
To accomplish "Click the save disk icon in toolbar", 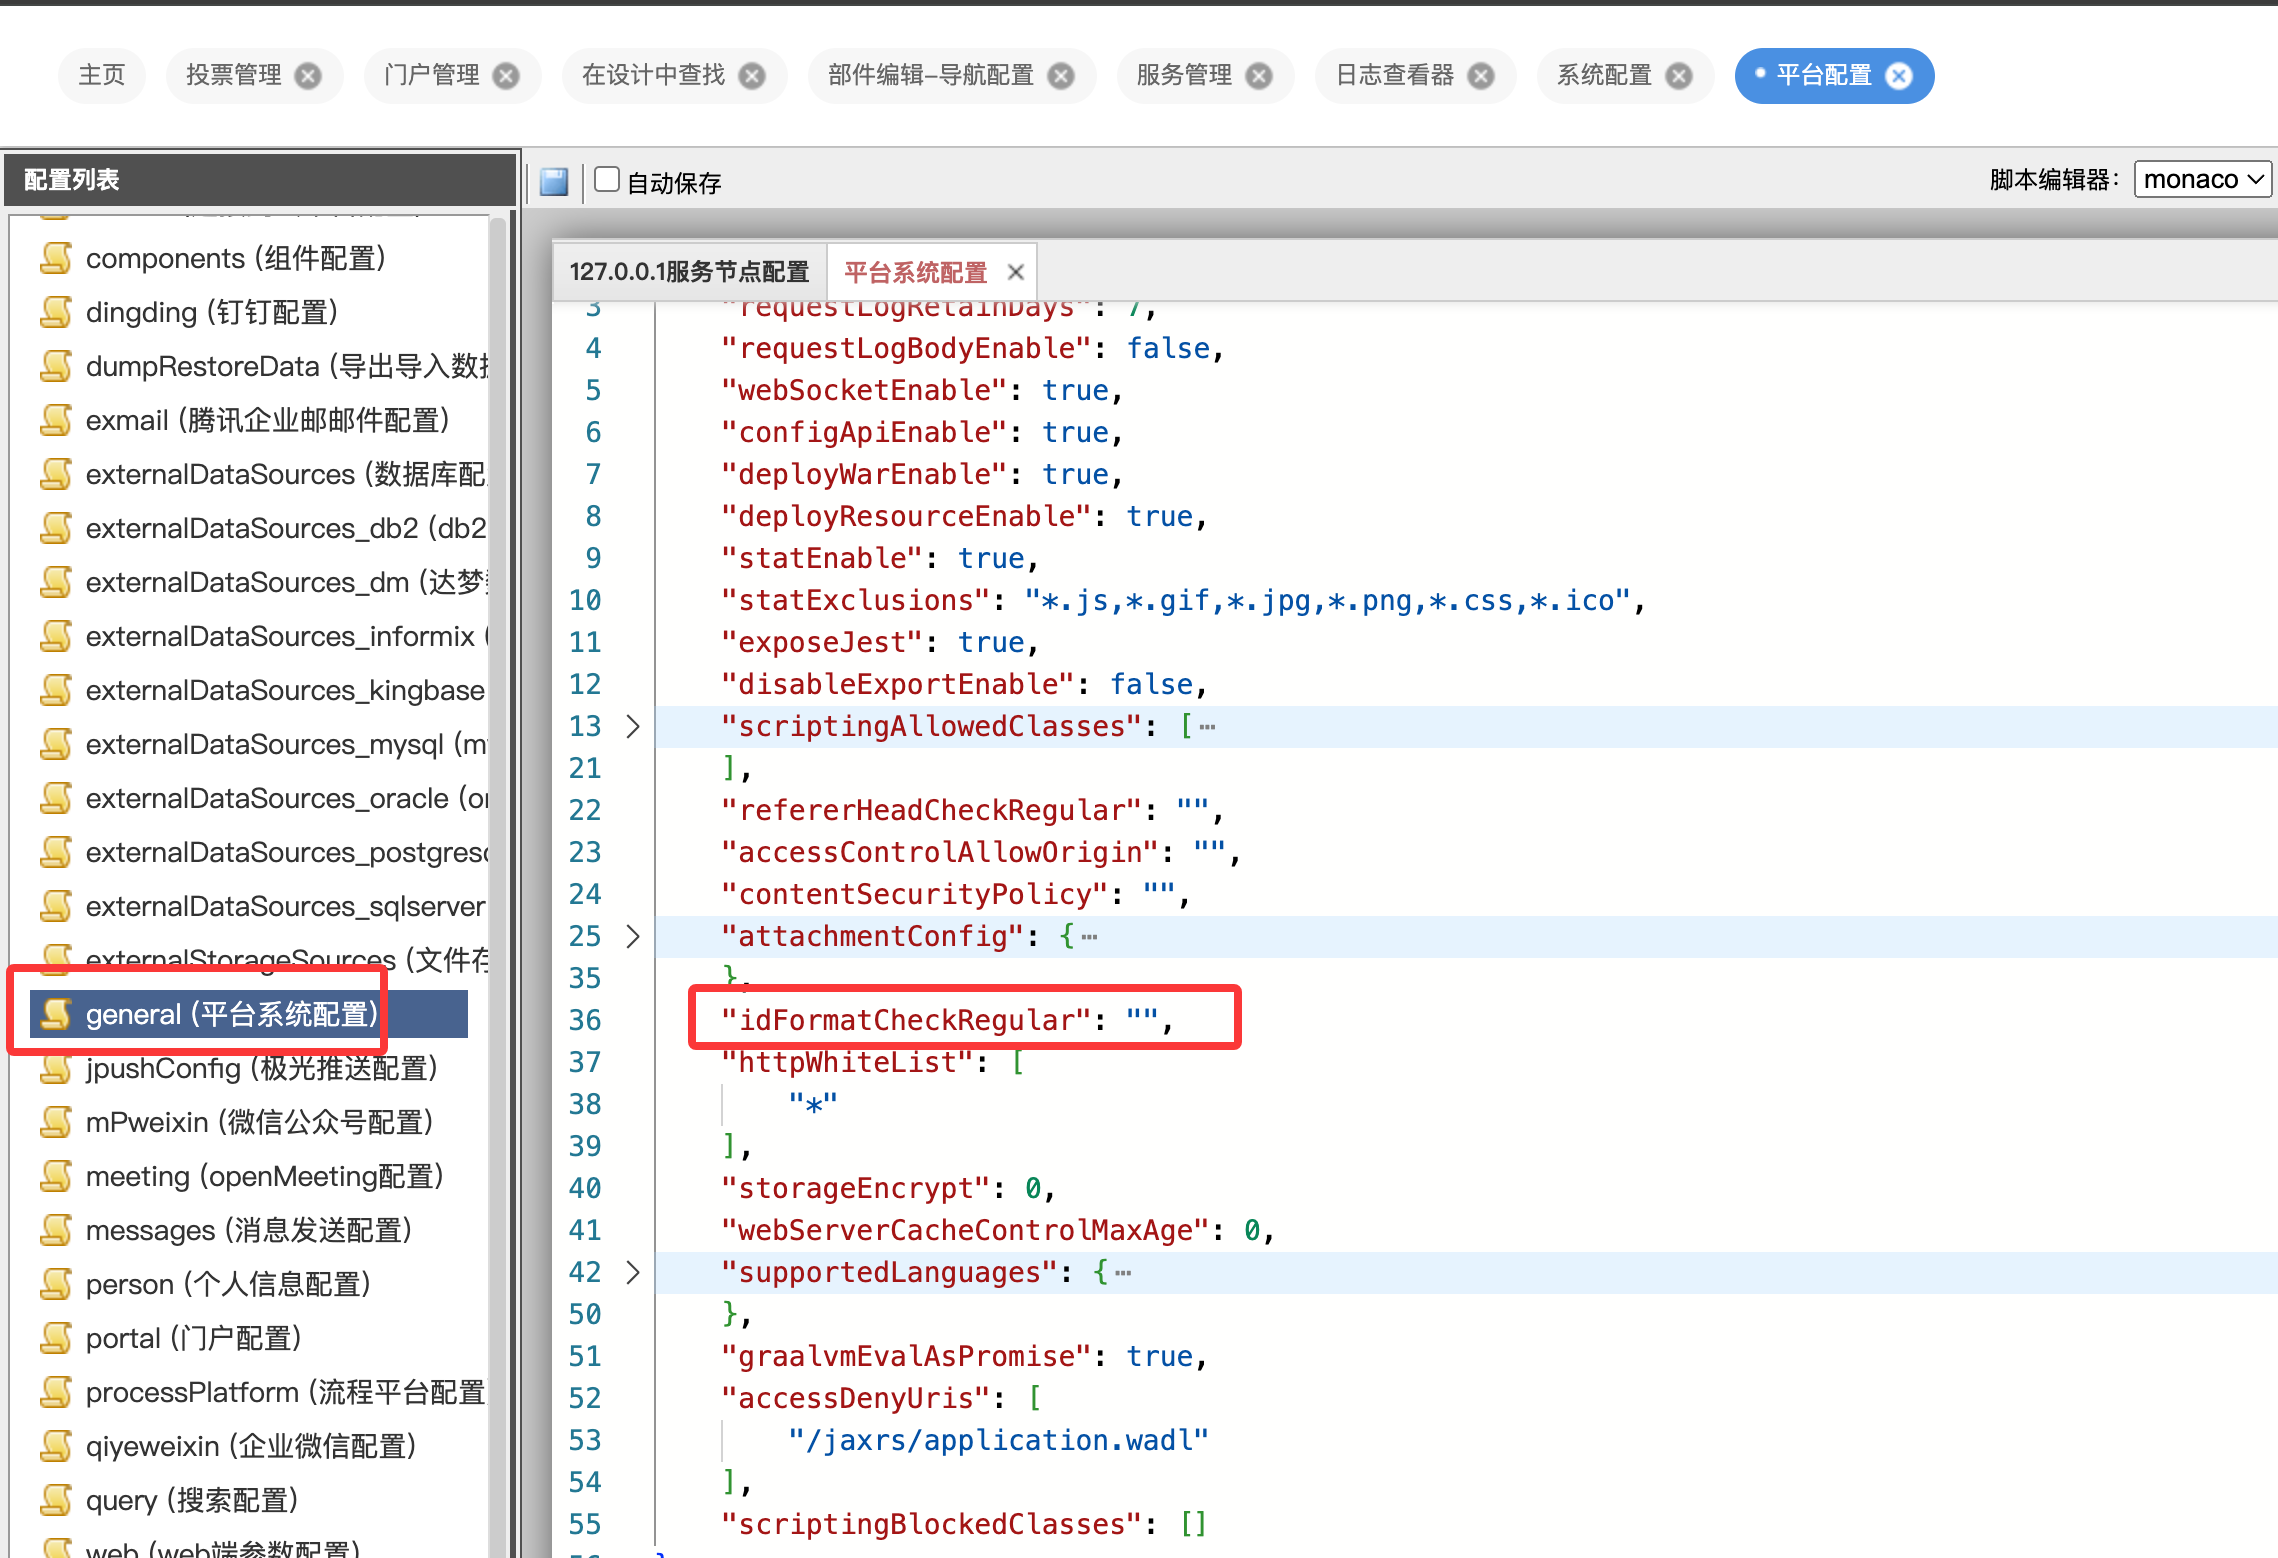I will pyautogui.click(x=554, y=181).
